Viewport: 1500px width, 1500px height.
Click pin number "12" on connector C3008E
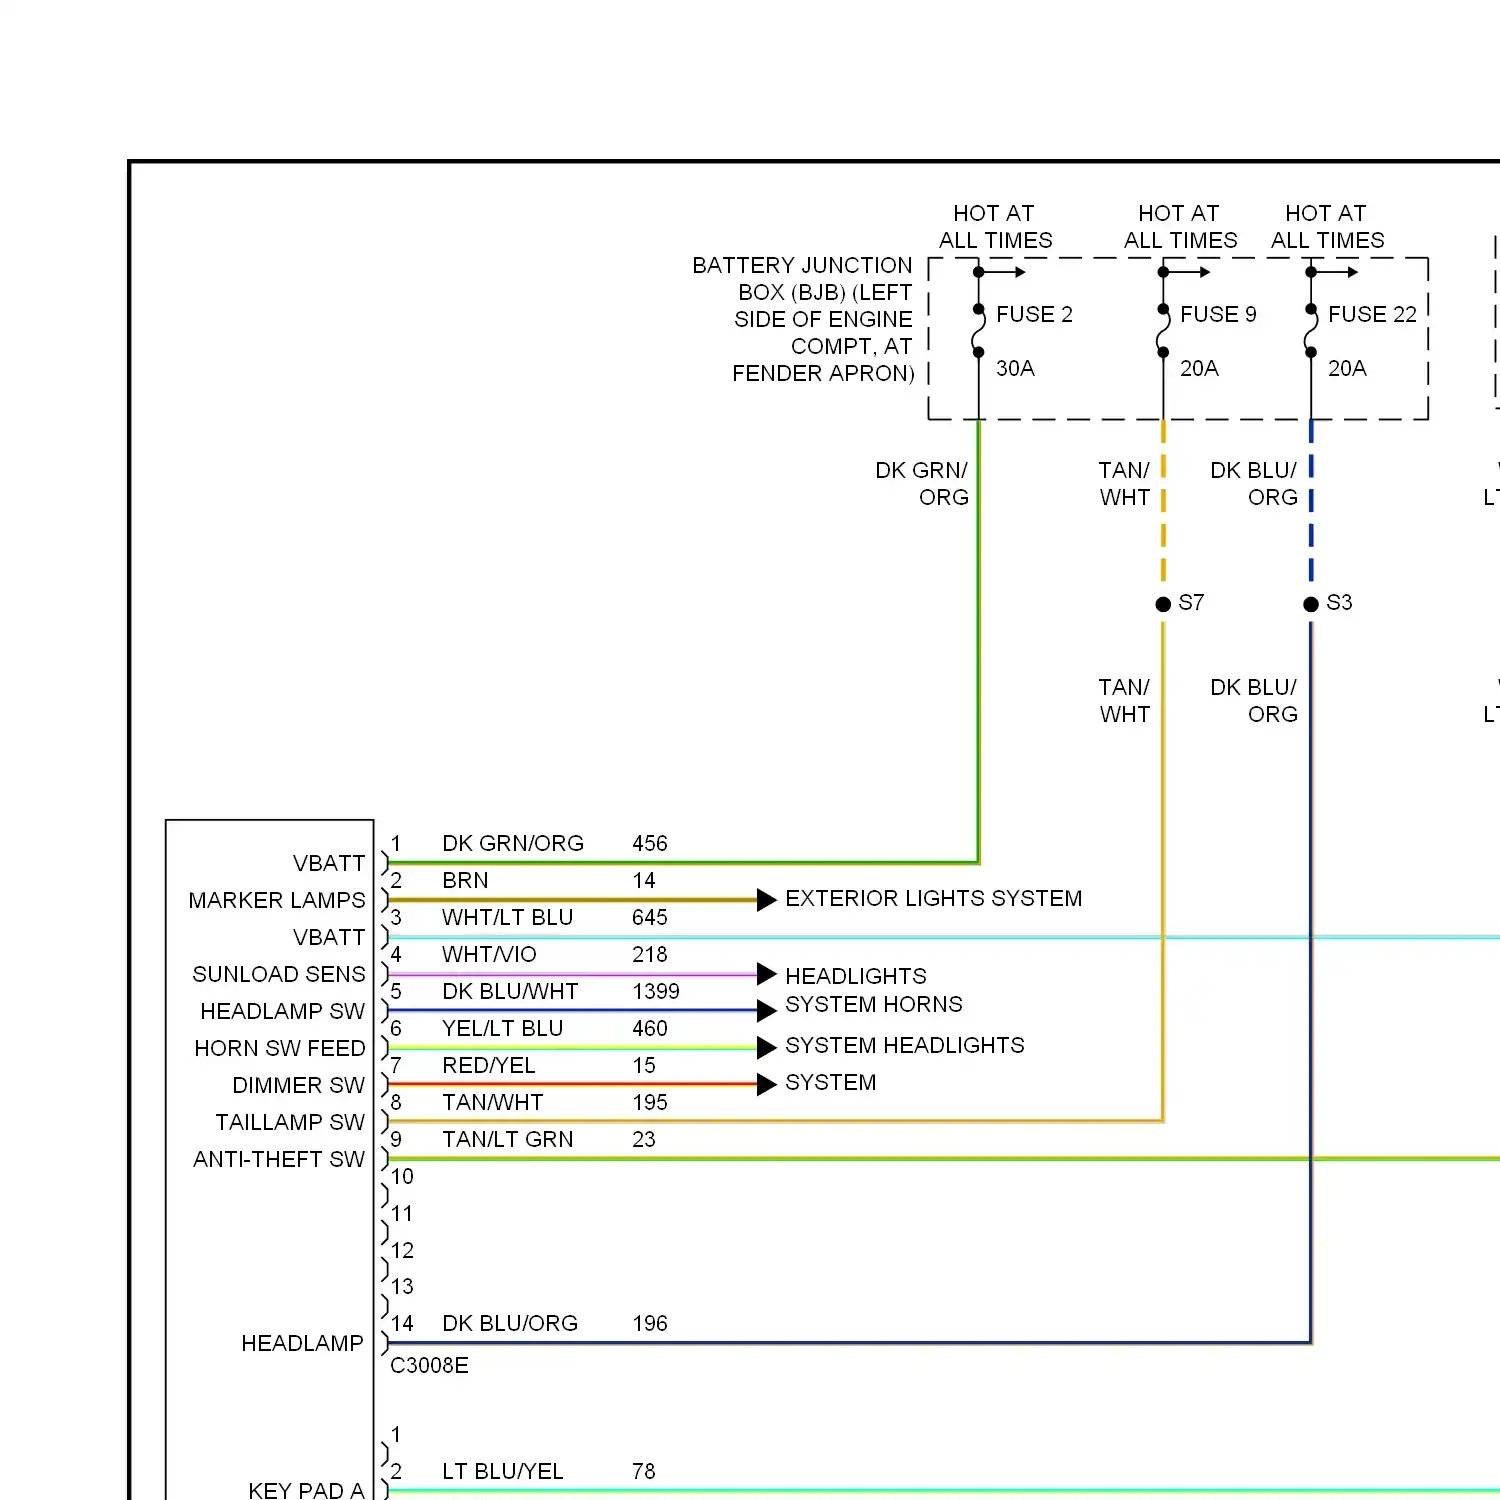point(402,1250)
